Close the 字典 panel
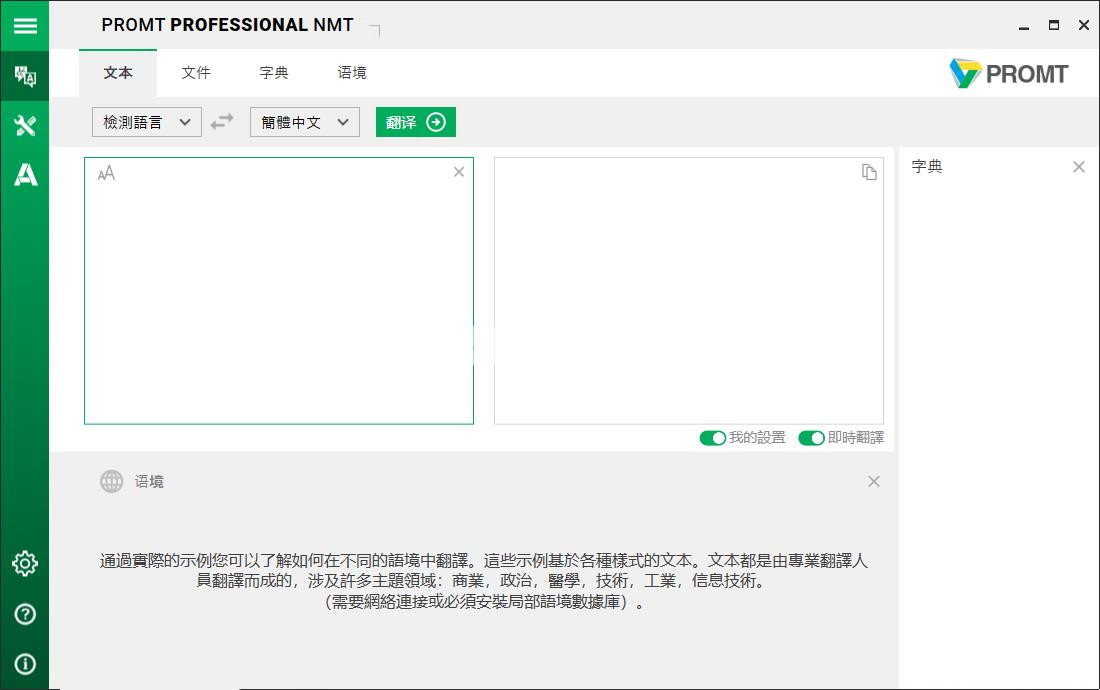Image resolution: width=1100 pixels, height=690 pixels. click(1079, 167)
